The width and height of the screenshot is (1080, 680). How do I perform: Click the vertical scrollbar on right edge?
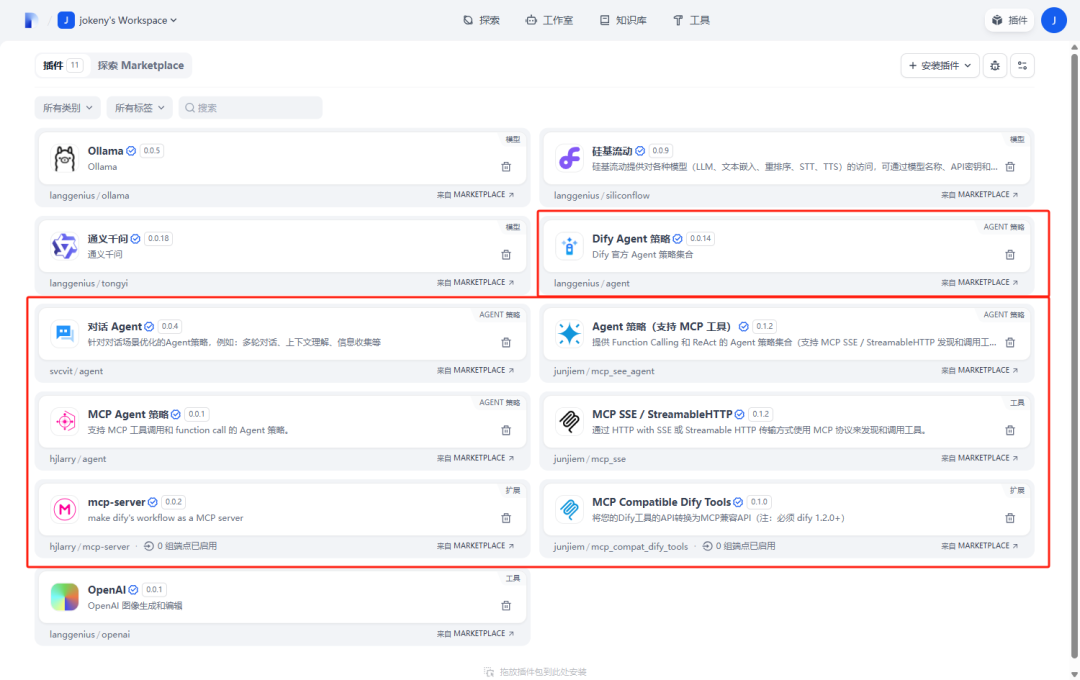pyautogui.click(x=1074, y=355)
